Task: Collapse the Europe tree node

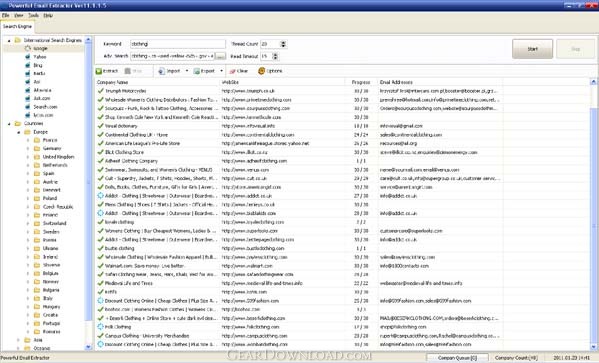Action: 19,132
